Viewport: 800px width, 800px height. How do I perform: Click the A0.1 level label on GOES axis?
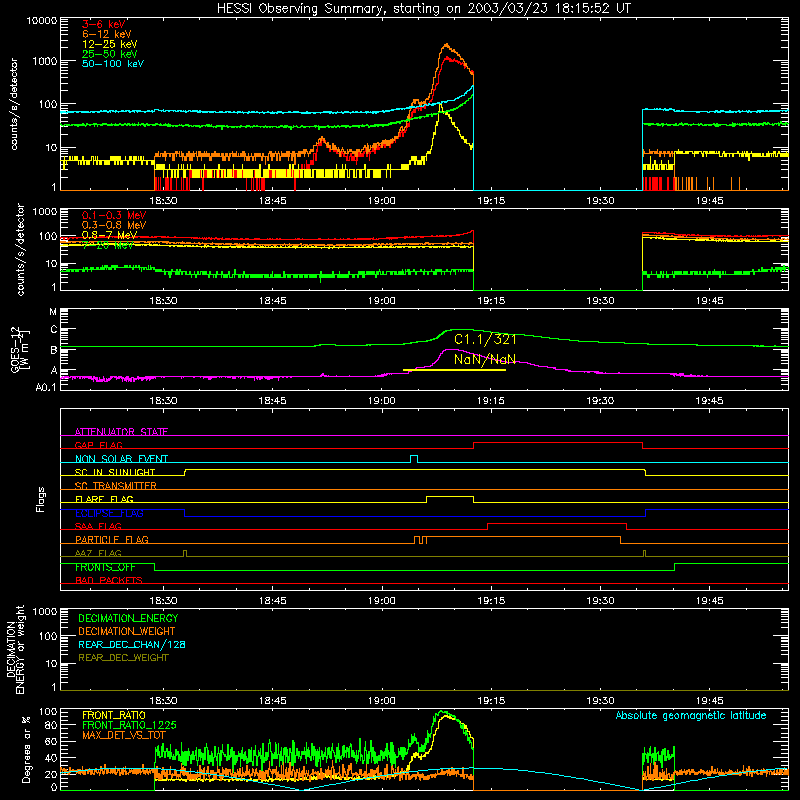46,387
